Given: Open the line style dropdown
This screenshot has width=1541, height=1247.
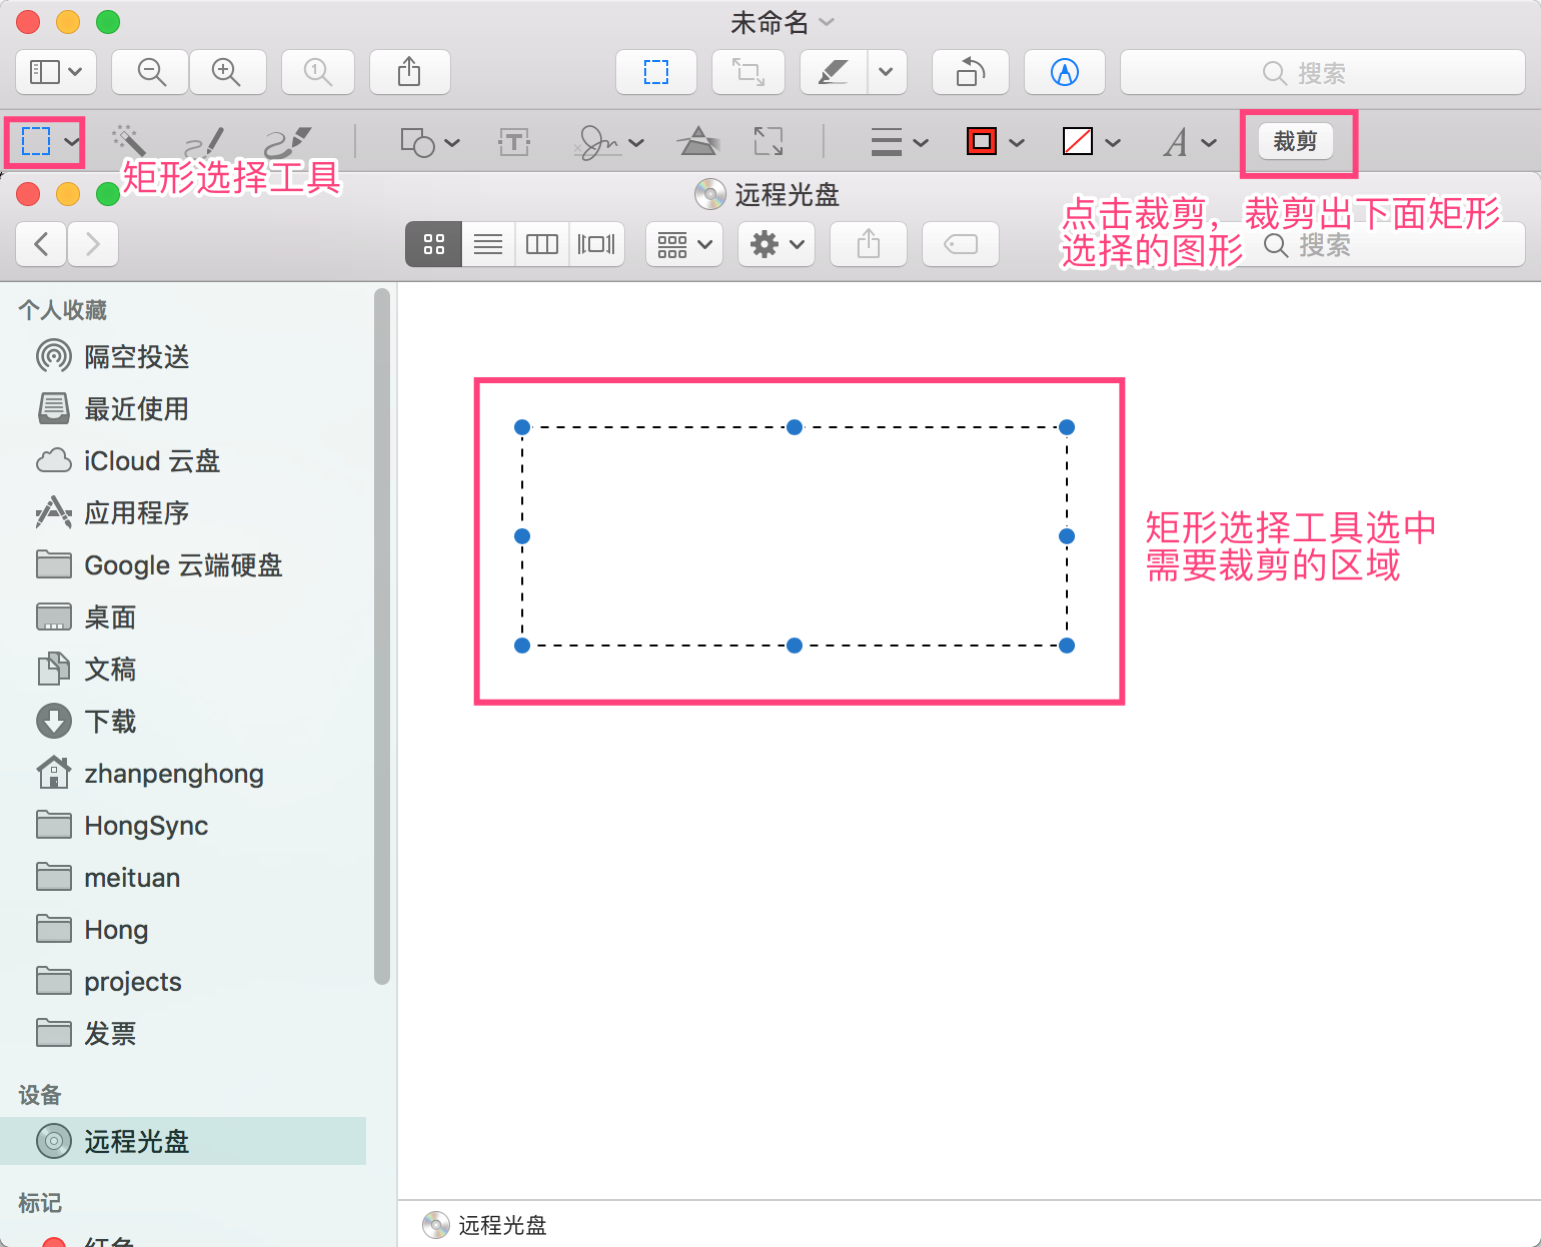Looking at the screenshot, I should point(900,142).
